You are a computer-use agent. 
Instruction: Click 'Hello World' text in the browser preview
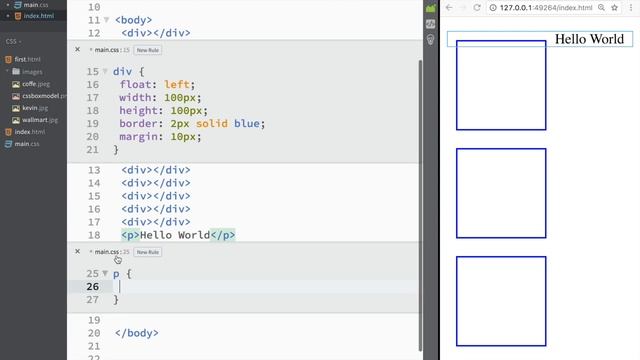click(589, 39)
